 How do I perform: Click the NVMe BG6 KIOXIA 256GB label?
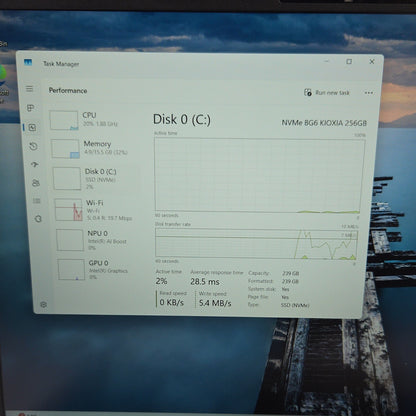pos(324,123)
